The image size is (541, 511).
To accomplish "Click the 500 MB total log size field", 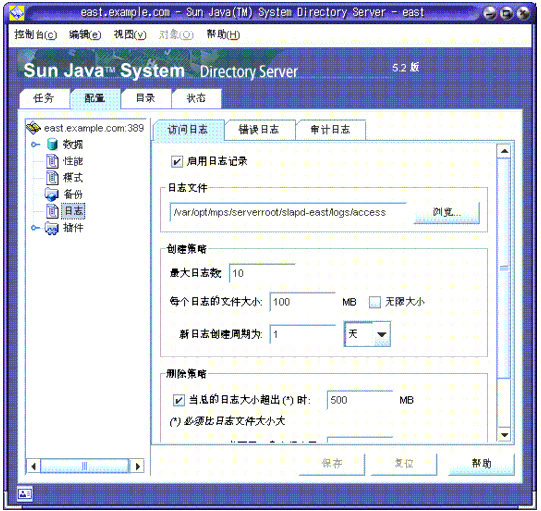I will [x=360, y=400].
